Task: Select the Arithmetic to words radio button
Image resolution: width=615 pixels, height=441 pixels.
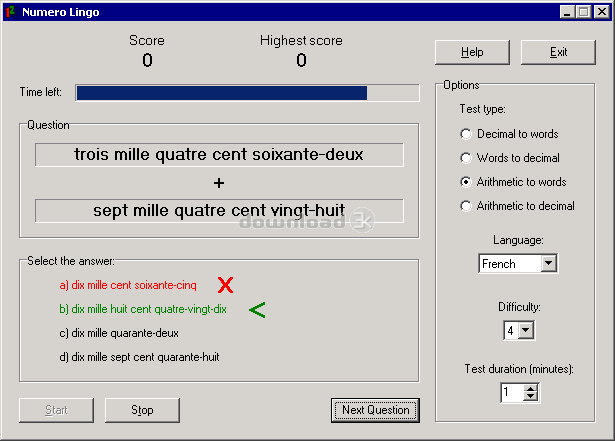Action: (x=465, y=182)
